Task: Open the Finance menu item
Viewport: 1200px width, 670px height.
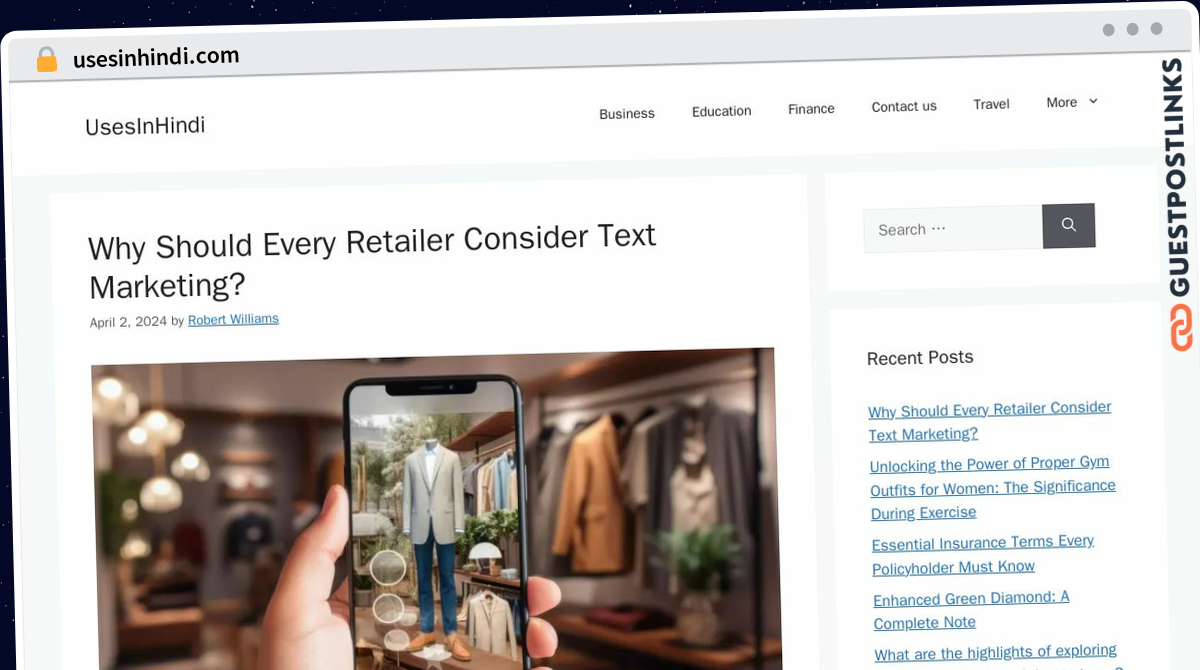Action: (811, 108)
